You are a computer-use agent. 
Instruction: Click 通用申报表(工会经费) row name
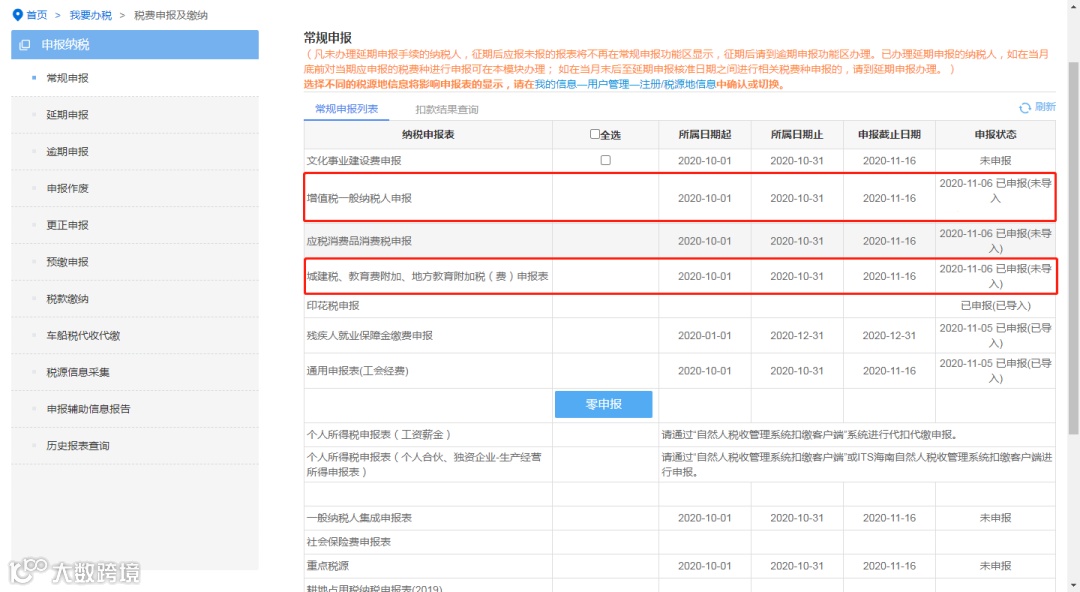(x=357, y=371)
